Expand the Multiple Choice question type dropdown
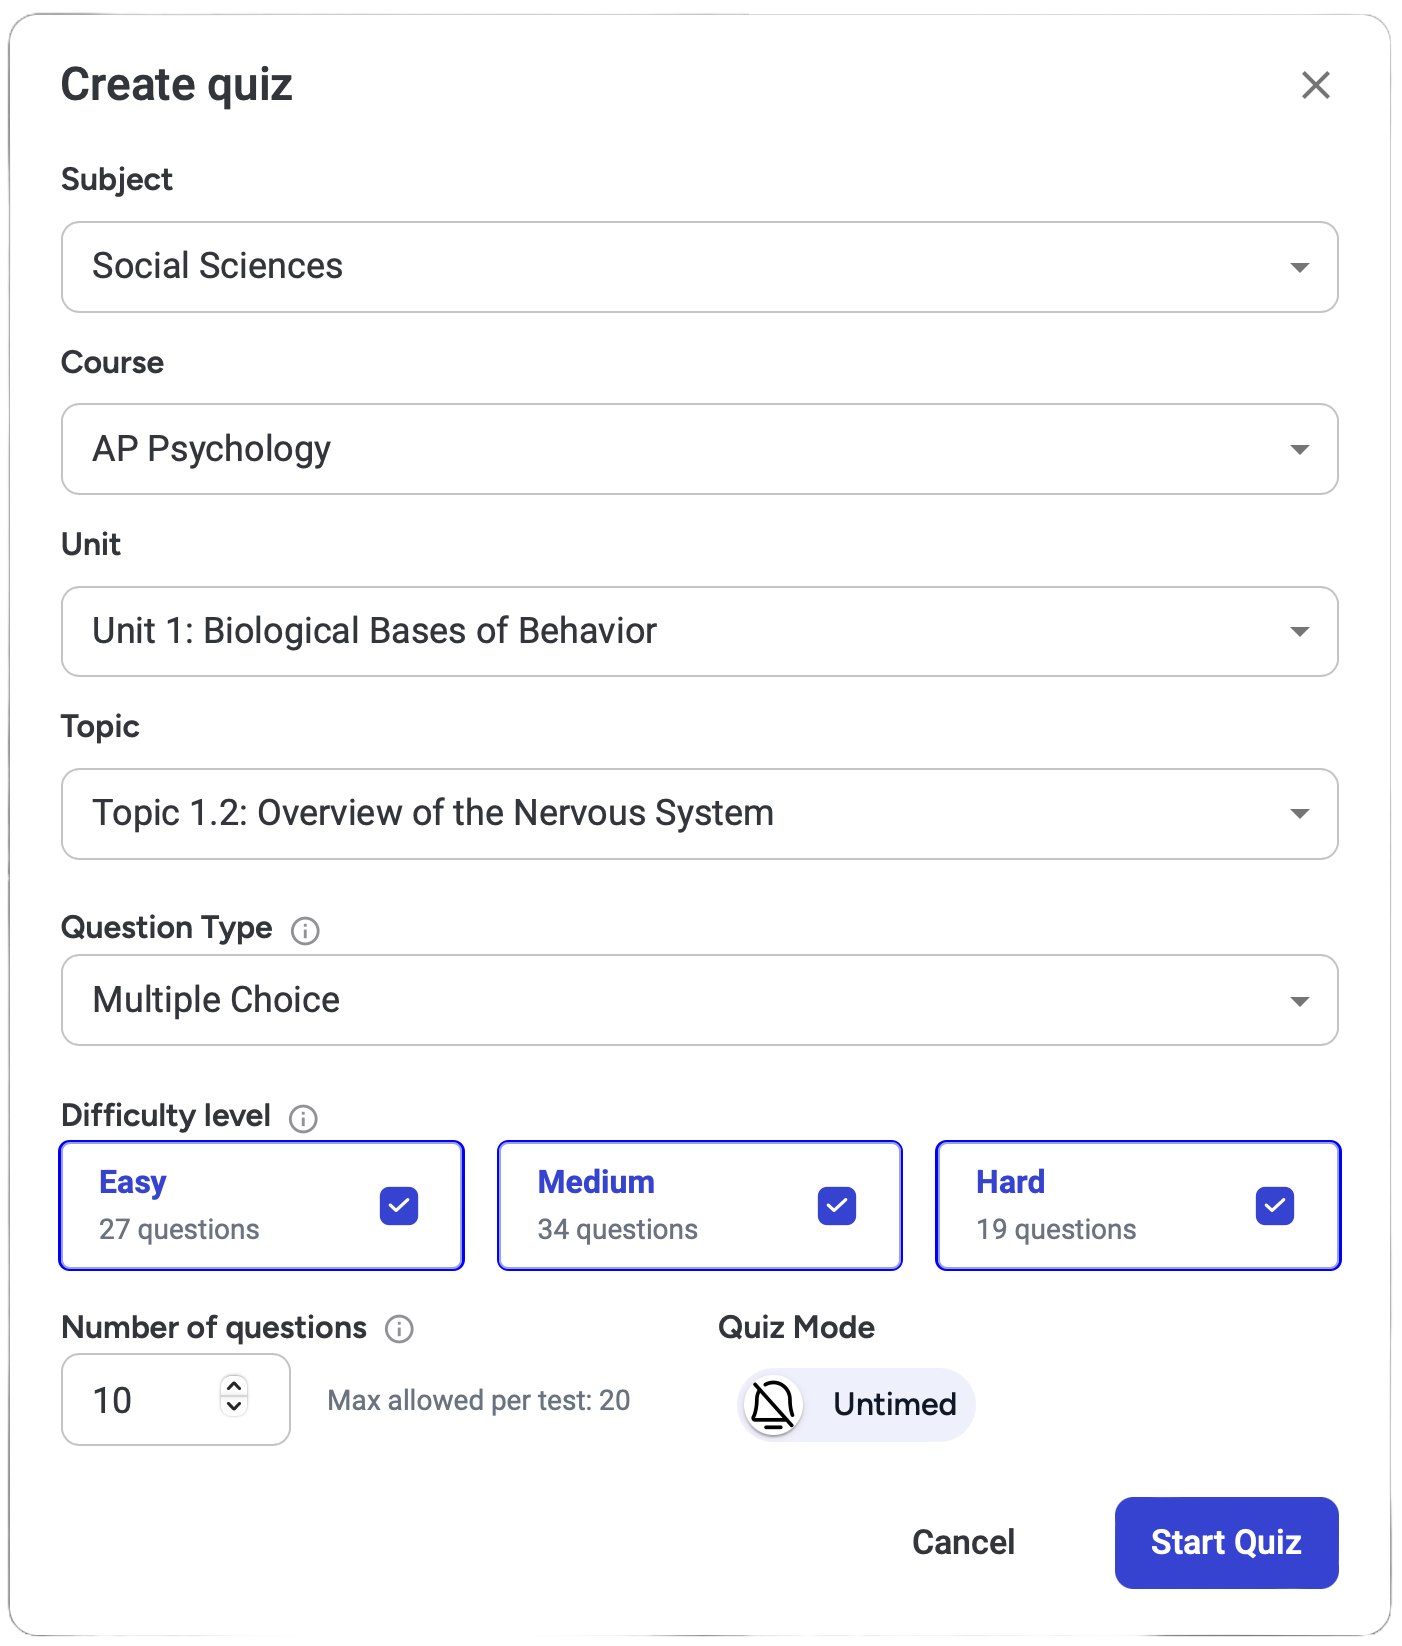This screenshot has width=1402, height=1646. [699, 1000]
